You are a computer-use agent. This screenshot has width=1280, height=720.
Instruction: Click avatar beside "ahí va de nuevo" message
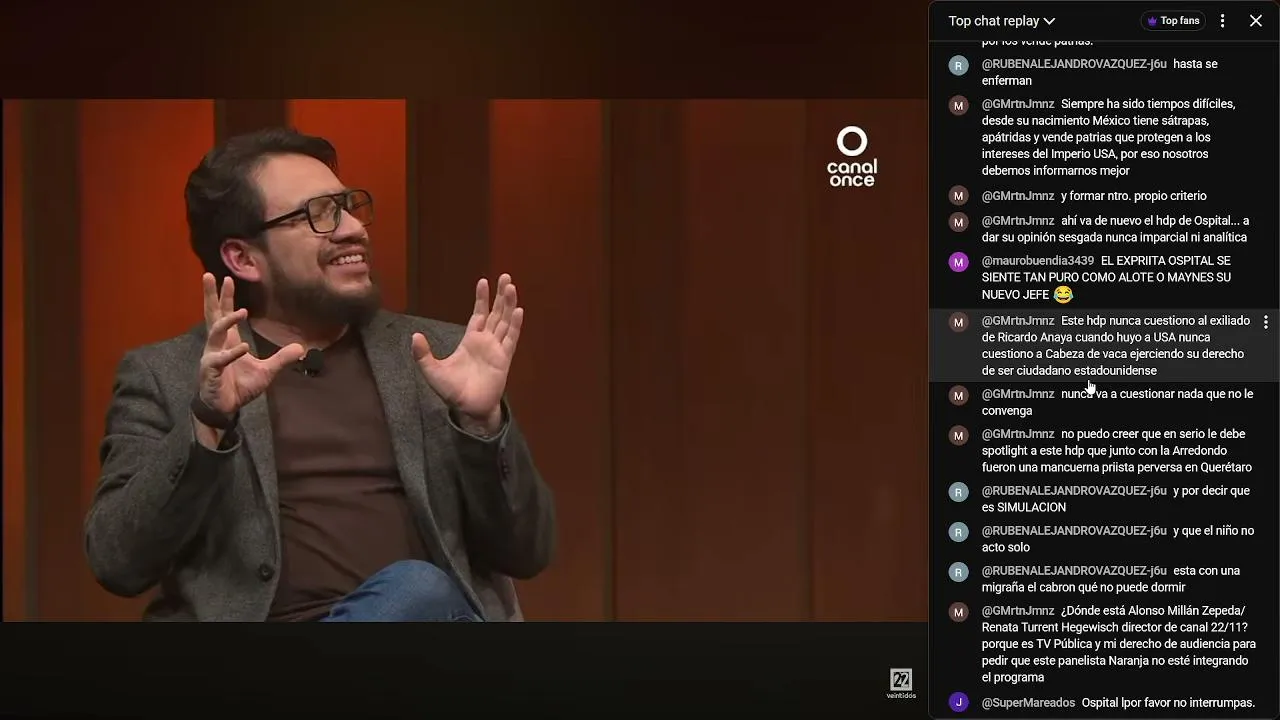[959, 222]
